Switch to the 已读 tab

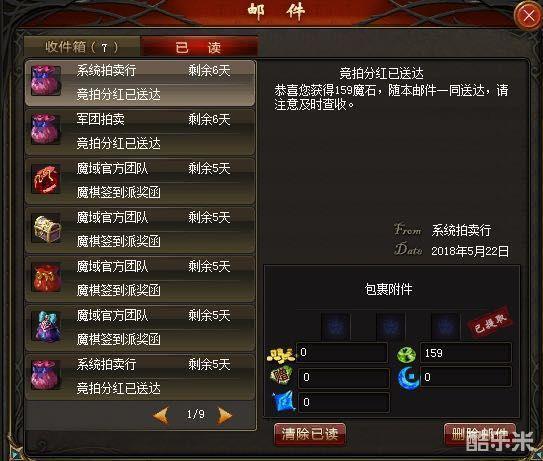(x=198, y=47)
